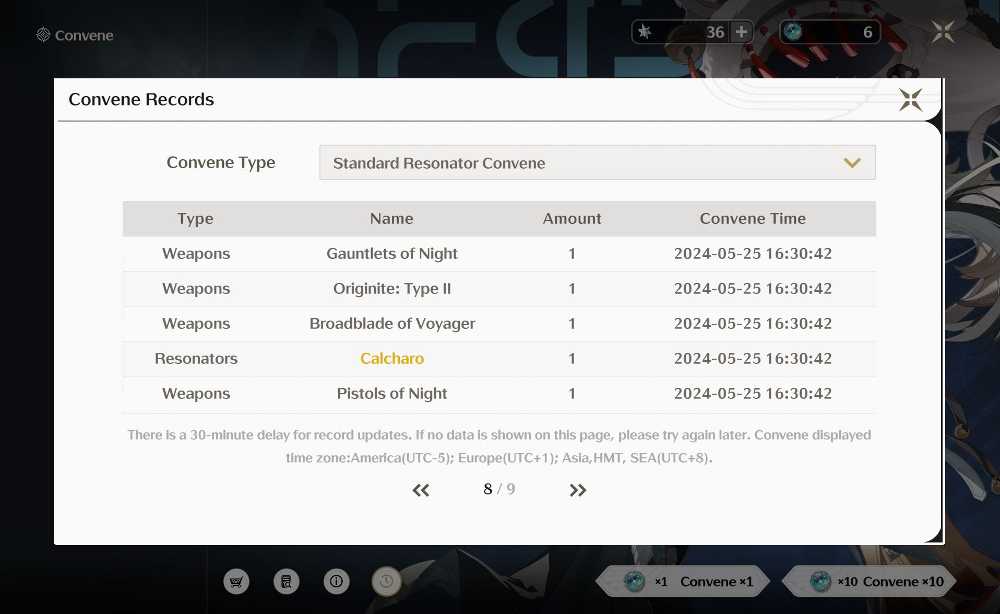Click the page indicator 8 / 9
Image resolution: width=1000 pixels, height=614 pixels.
pyautogui.click(x=499, y=489)
